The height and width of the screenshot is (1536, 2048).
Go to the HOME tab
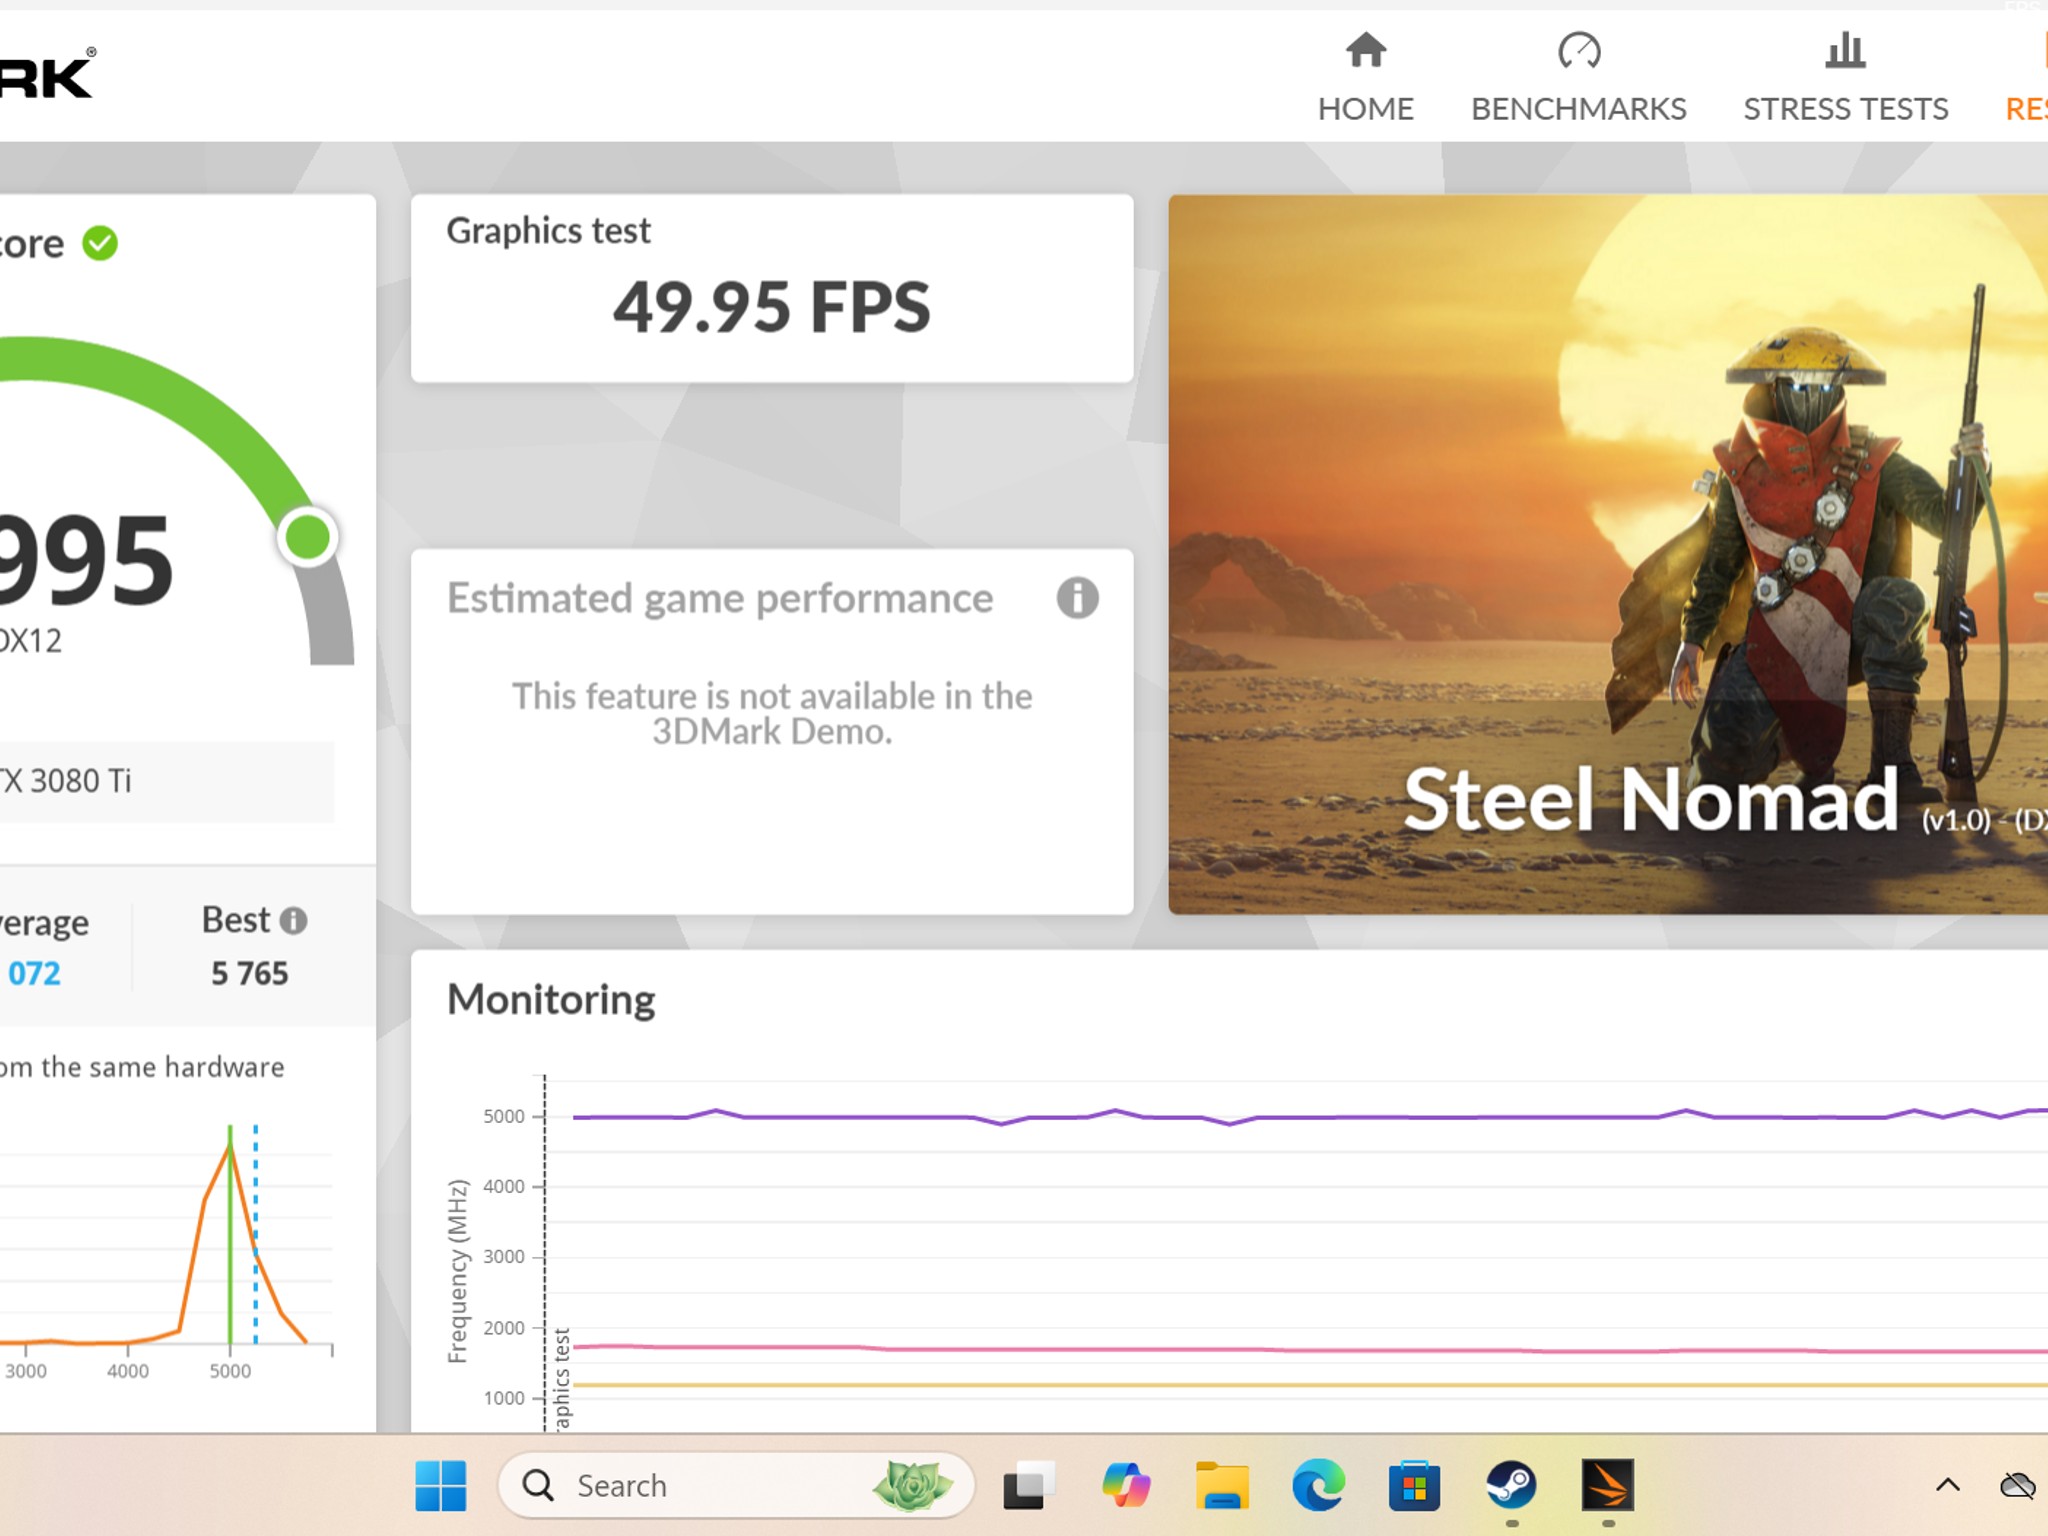coord(1365,77)
